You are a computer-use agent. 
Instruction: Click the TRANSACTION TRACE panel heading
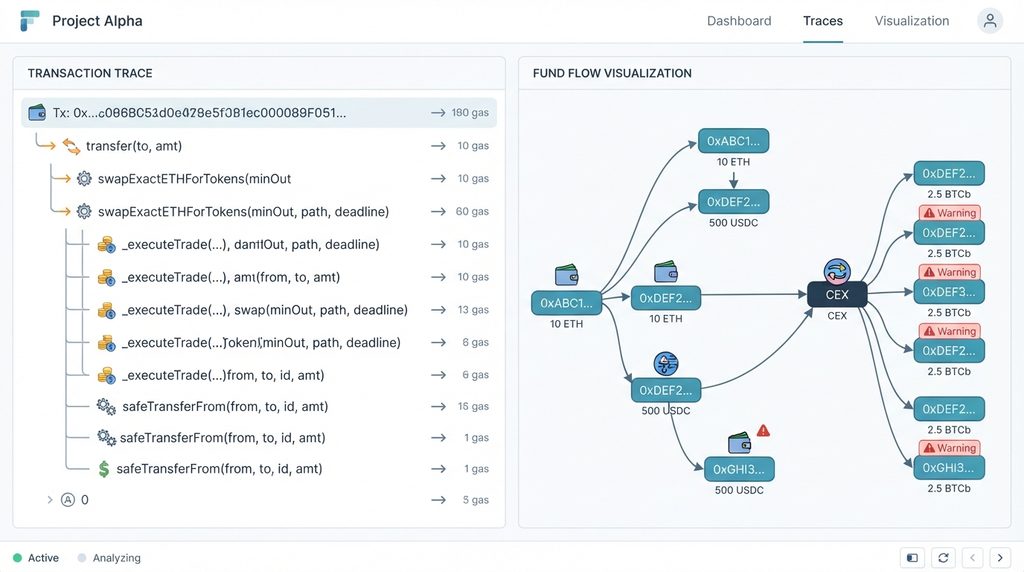(90, 73)
